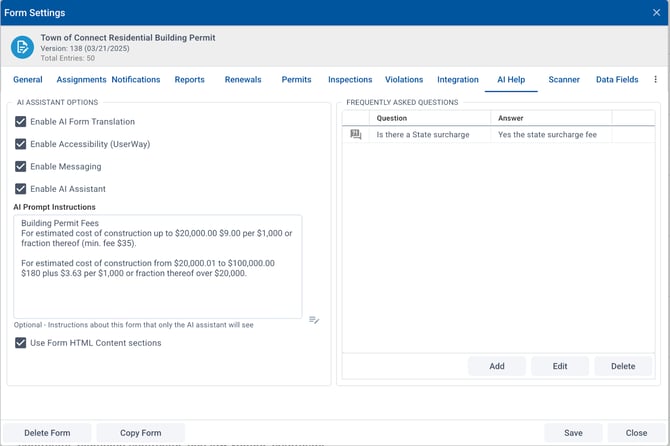Disable the Enable Messaging checkbox
The image size is (670, 446).
coord(21,166)
